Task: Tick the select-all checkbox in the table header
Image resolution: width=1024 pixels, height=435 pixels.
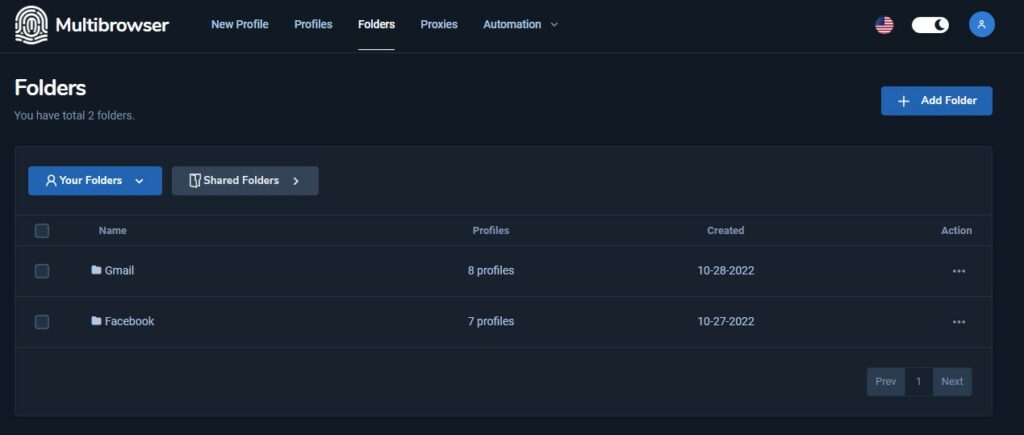Action: 42,231
